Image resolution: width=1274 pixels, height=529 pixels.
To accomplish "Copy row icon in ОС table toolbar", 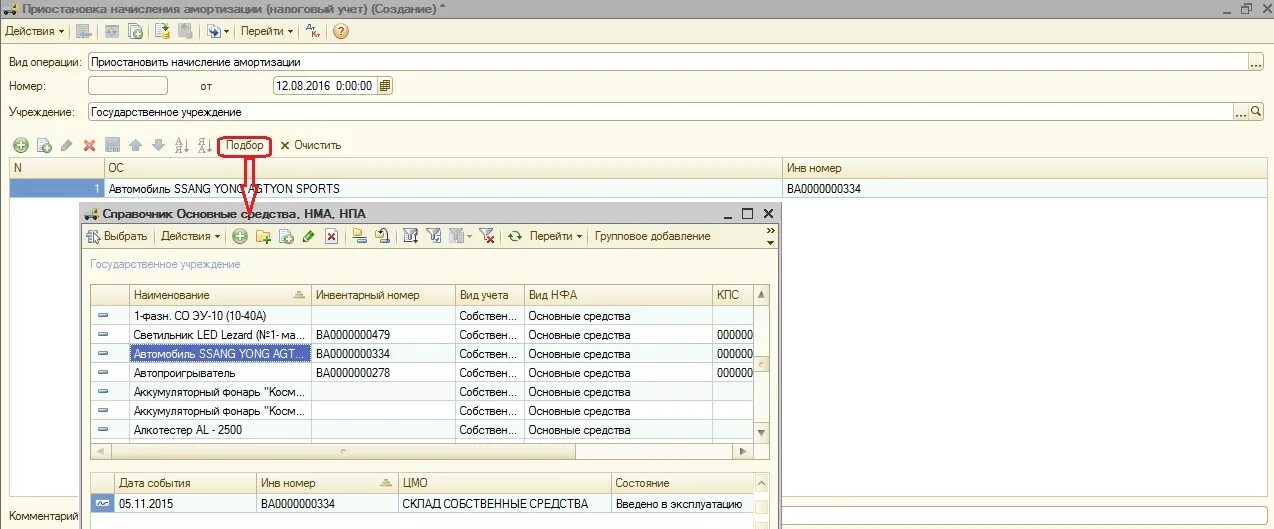I will 44,145.
